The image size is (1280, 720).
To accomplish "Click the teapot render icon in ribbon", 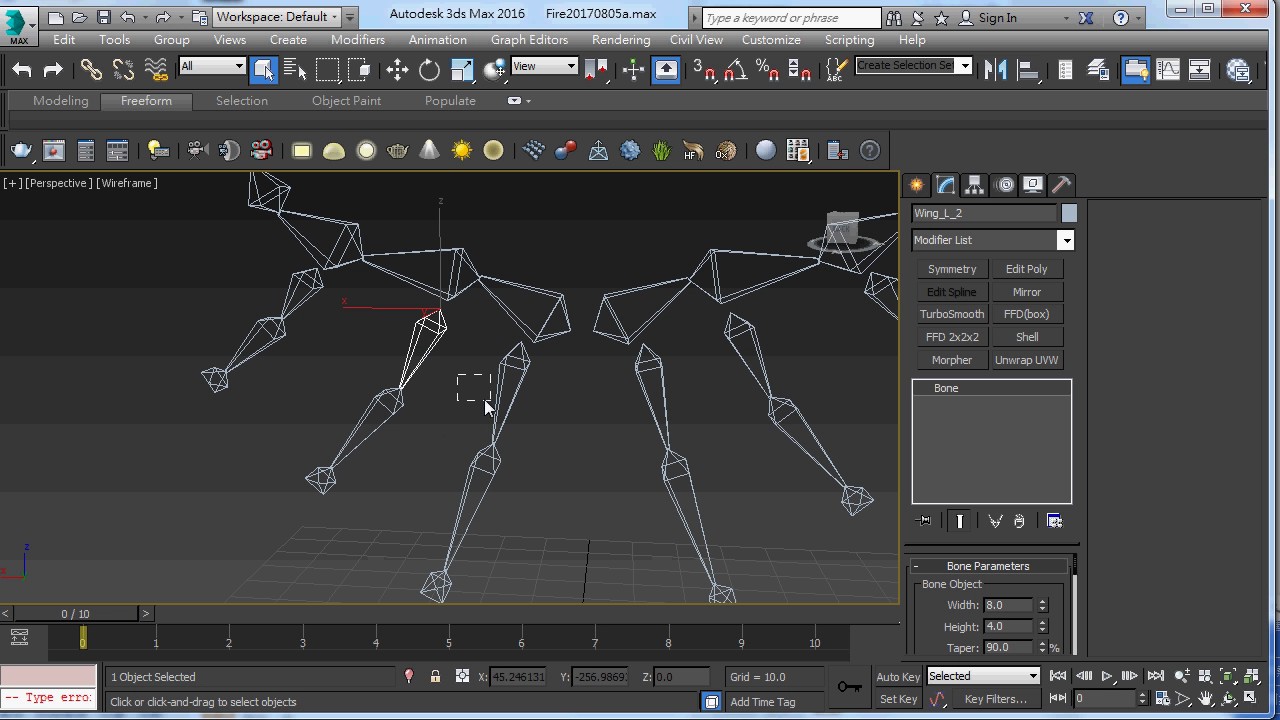I will point(21,150).
